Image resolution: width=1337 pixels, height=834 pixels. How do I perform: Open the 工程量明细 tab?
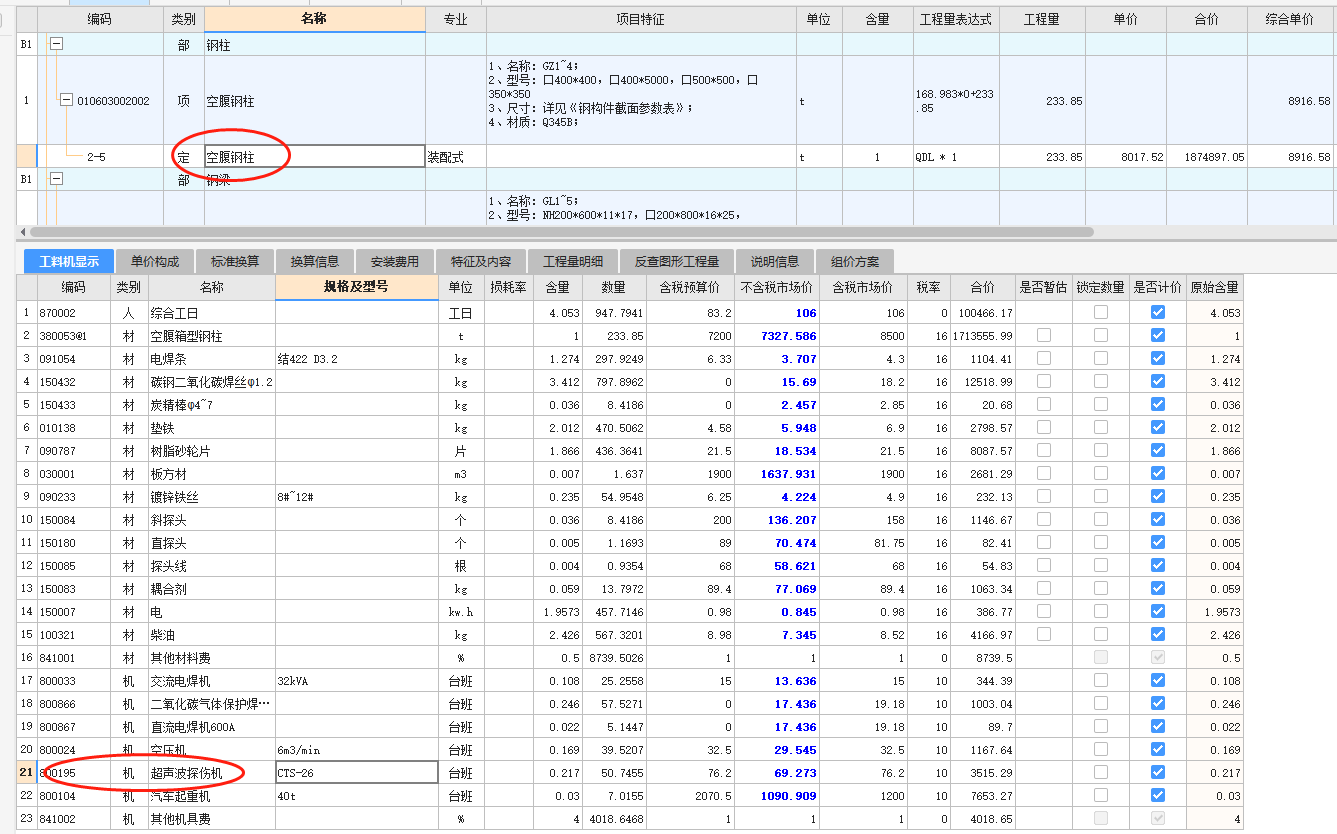click(573, 262)
